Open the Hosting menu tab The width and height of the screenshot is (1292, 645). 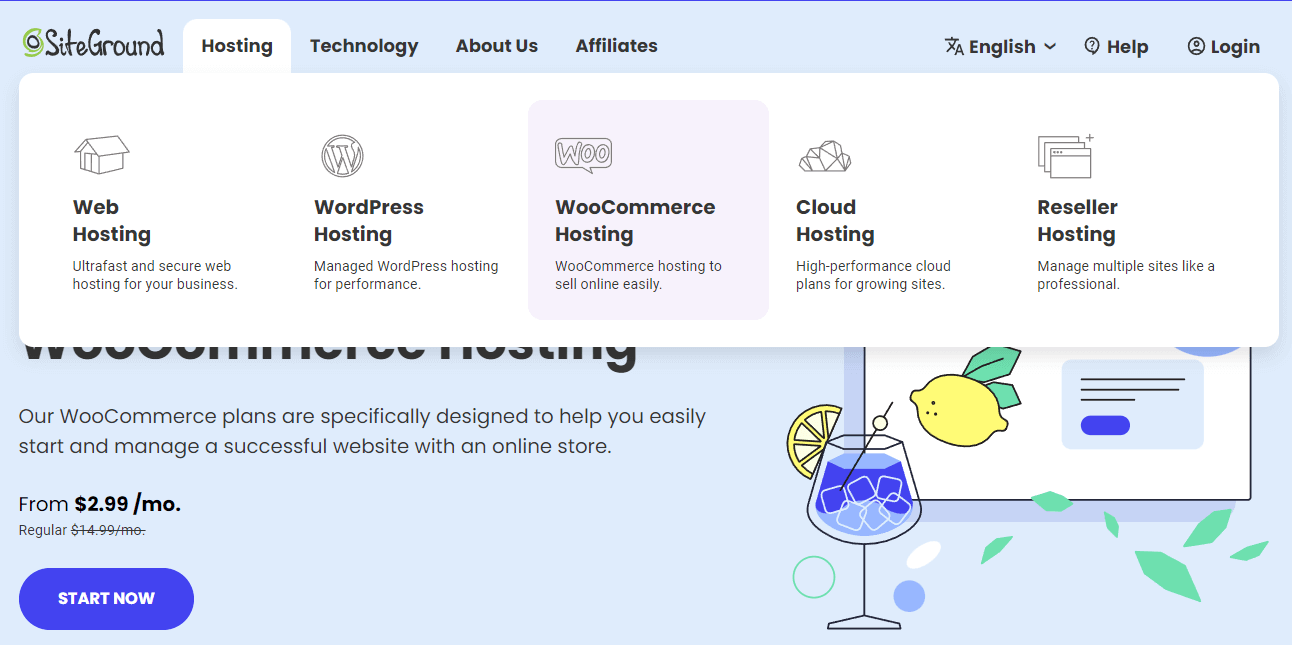click(x=237, y=46)
